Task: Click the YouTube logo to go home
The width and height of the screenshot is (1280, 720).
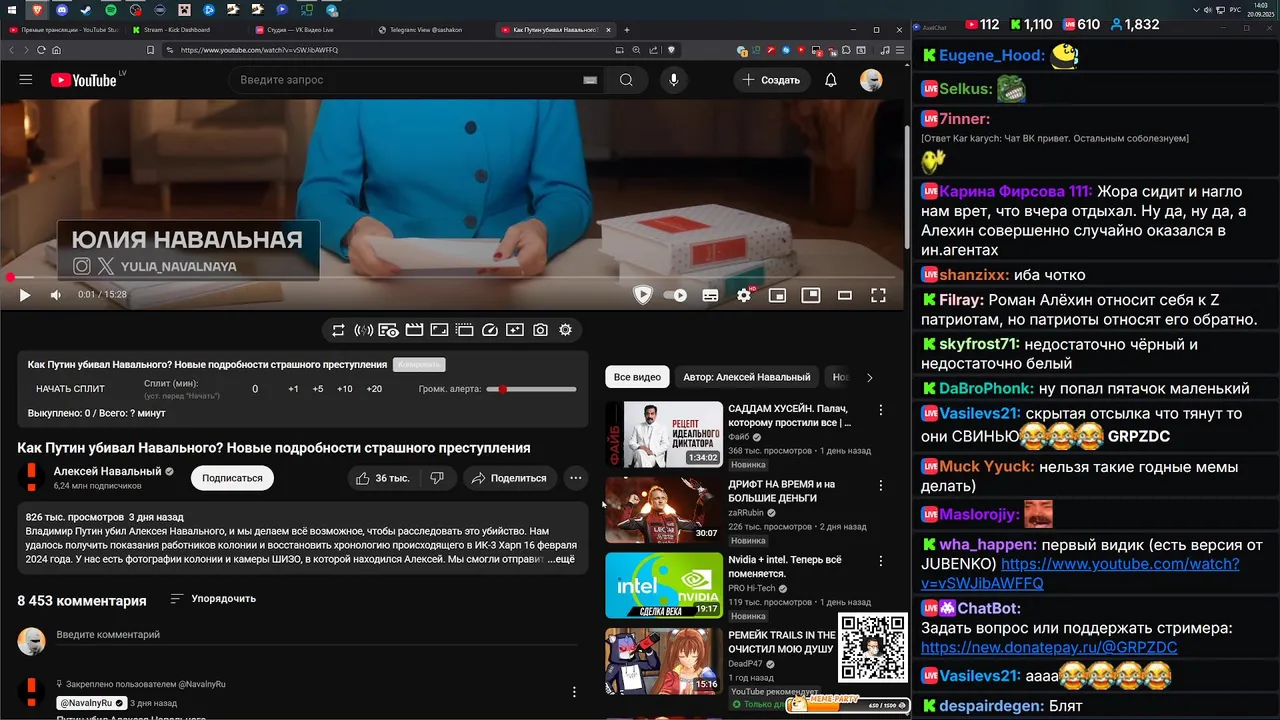Action: coord(84,80)
